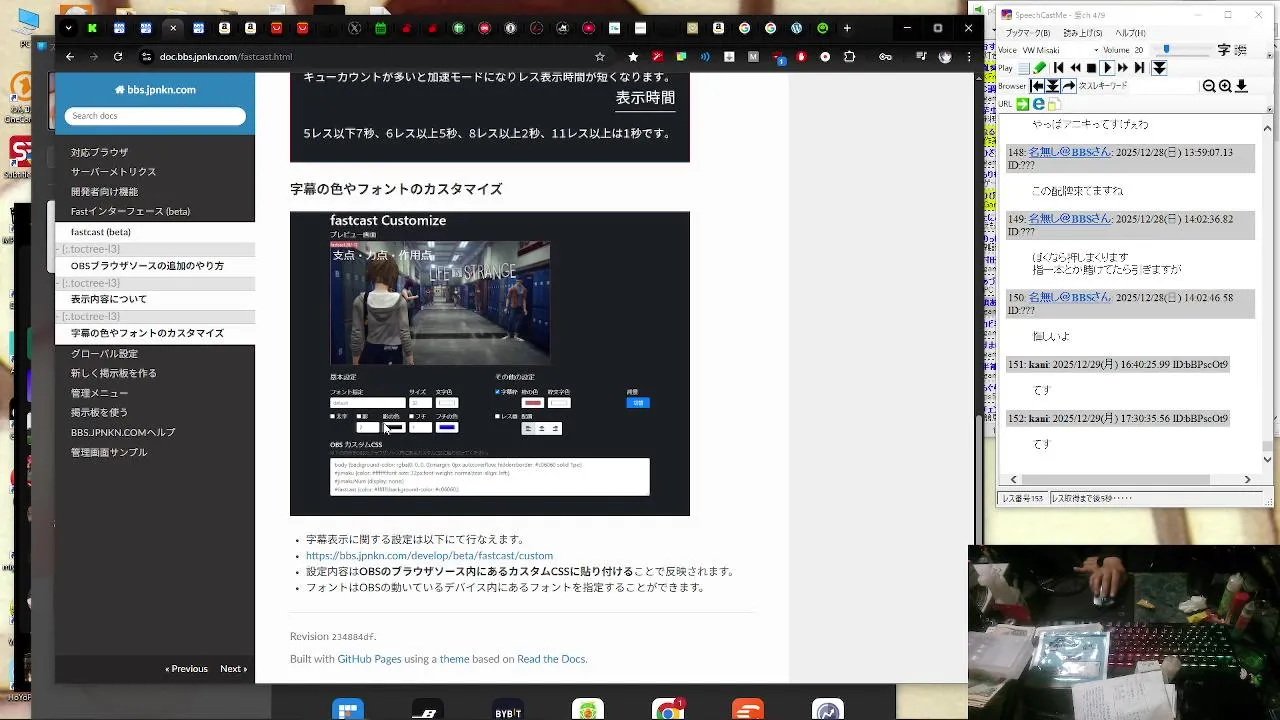The height and width of the screenshot is (720, 1280).
Task: Open Chrome from the taskbar
Action: 668,709
